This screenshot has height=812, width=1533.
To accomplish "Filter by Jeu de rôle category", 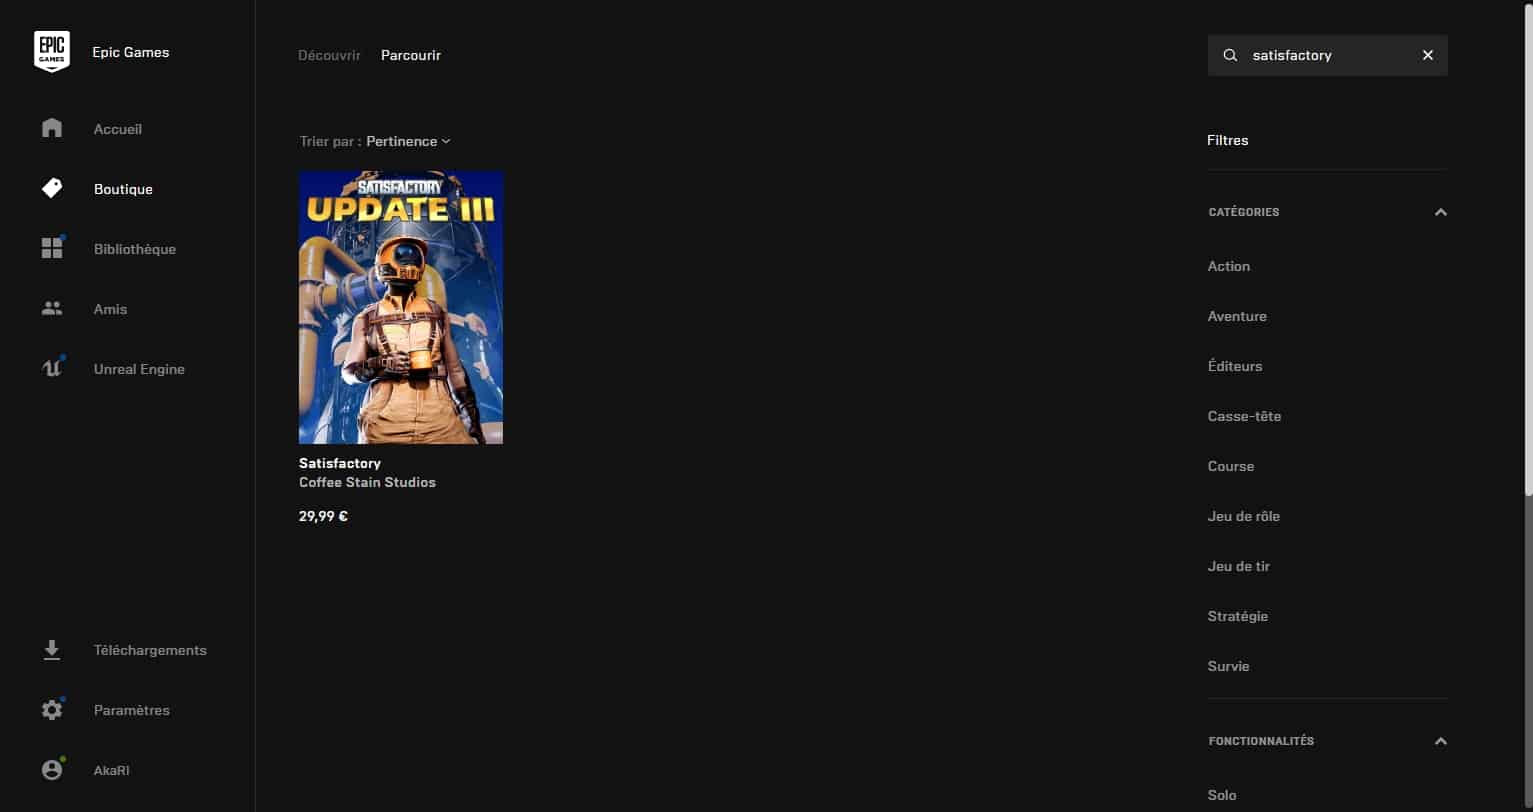I will pos(1244,516).
